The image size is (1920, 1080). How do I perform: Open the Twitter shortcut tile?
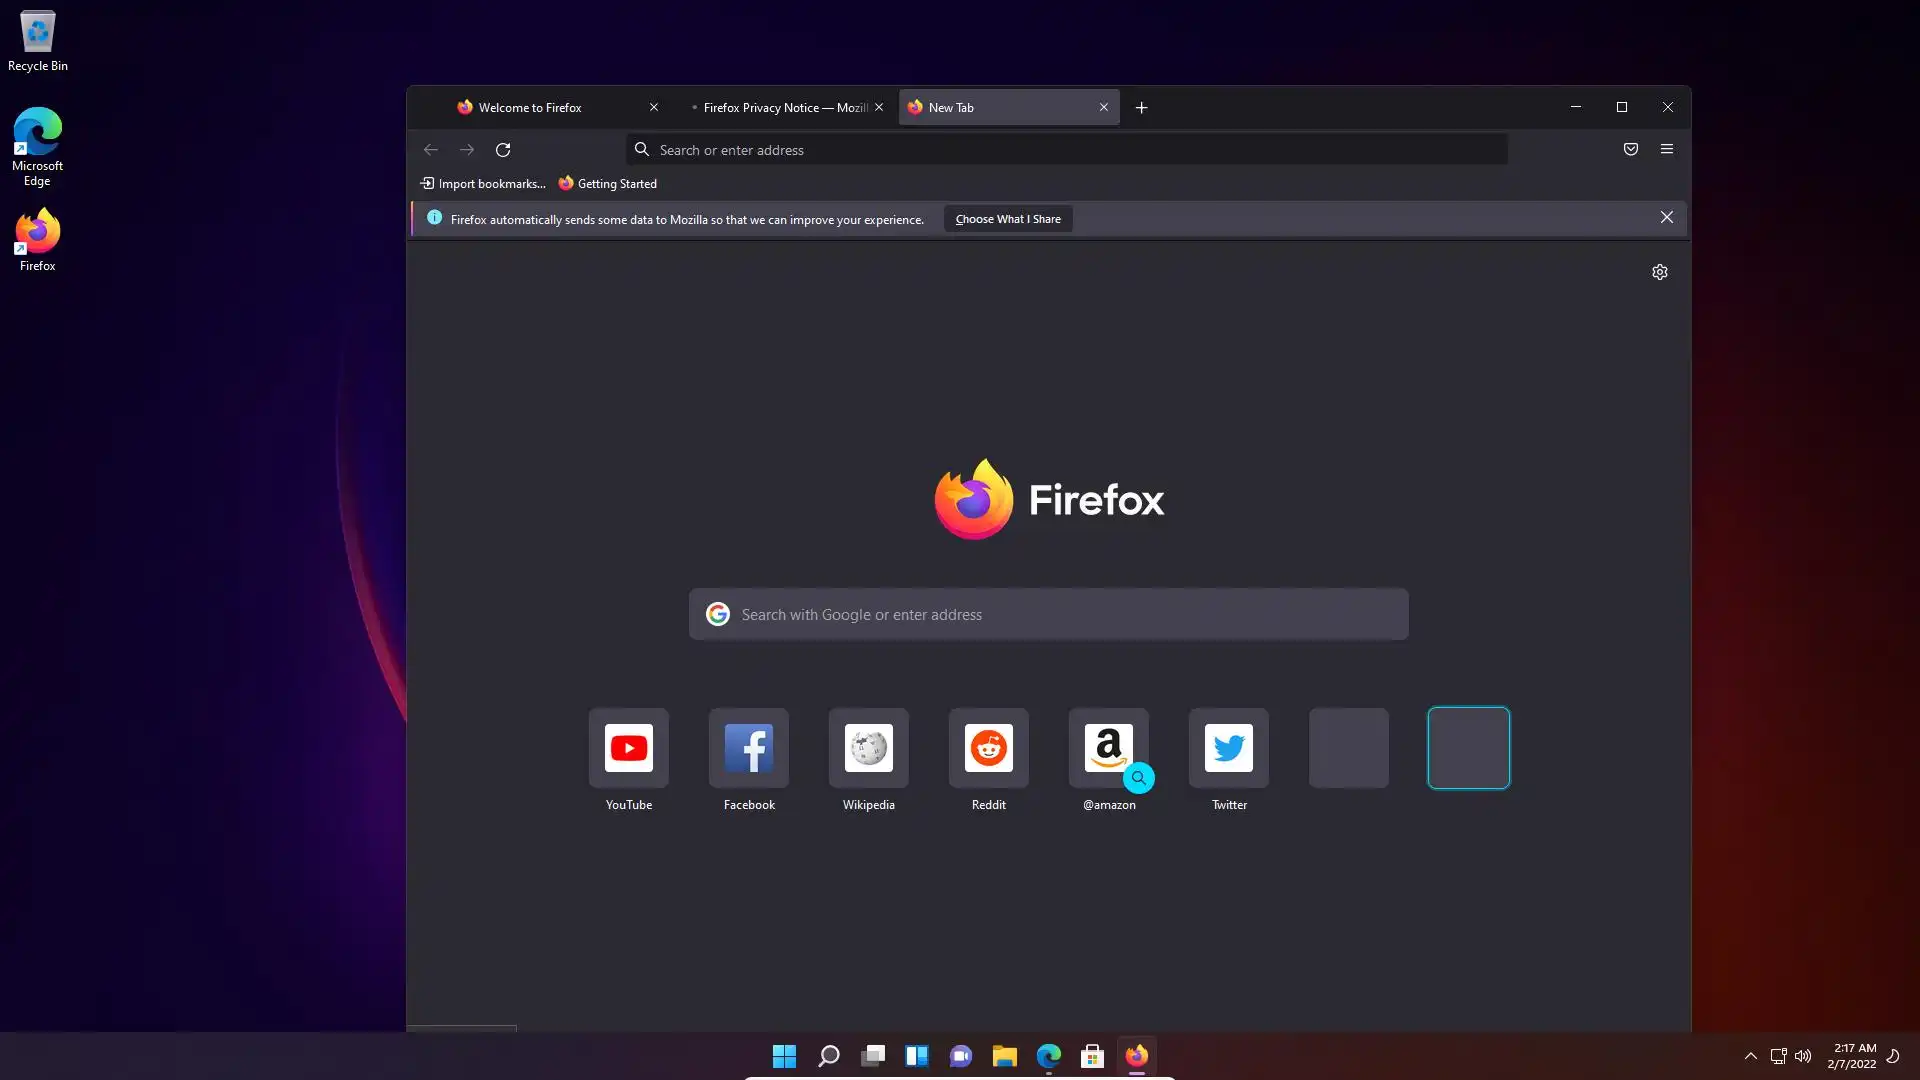[1228, 748]
